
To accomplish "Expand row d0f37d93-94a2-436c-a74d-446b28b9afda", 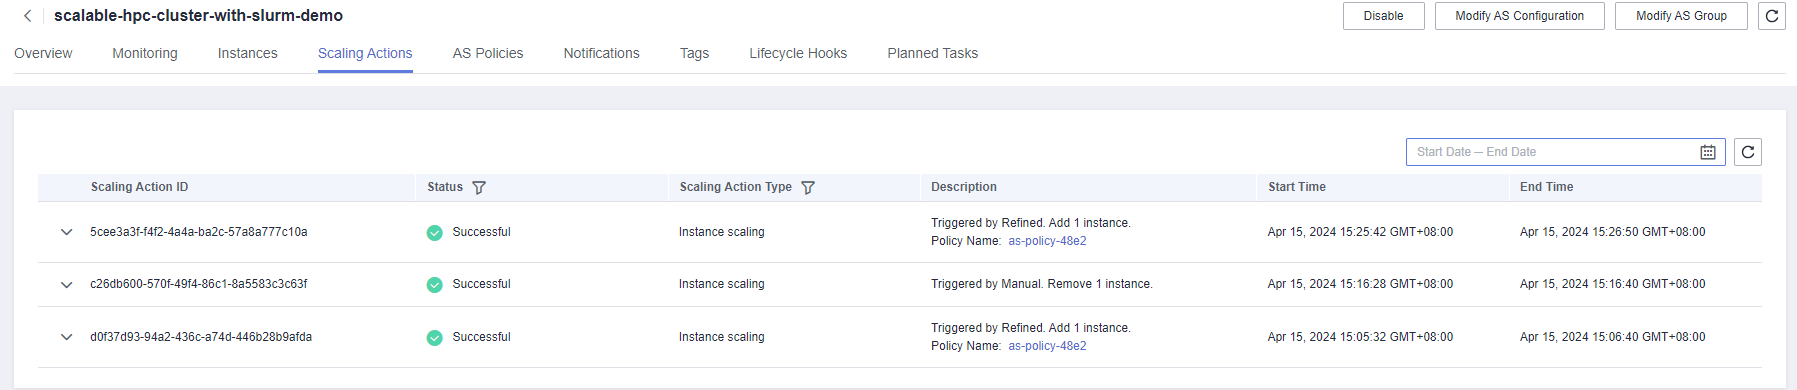I will coord(66,337).
